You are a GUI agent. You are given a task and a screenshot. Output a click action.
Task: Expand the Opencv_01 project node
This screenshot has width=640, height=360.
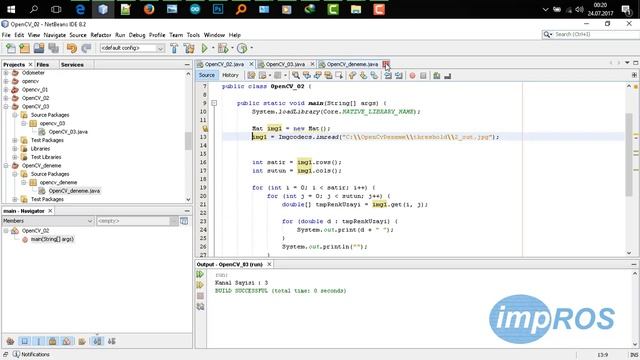[x=6, y=90]
